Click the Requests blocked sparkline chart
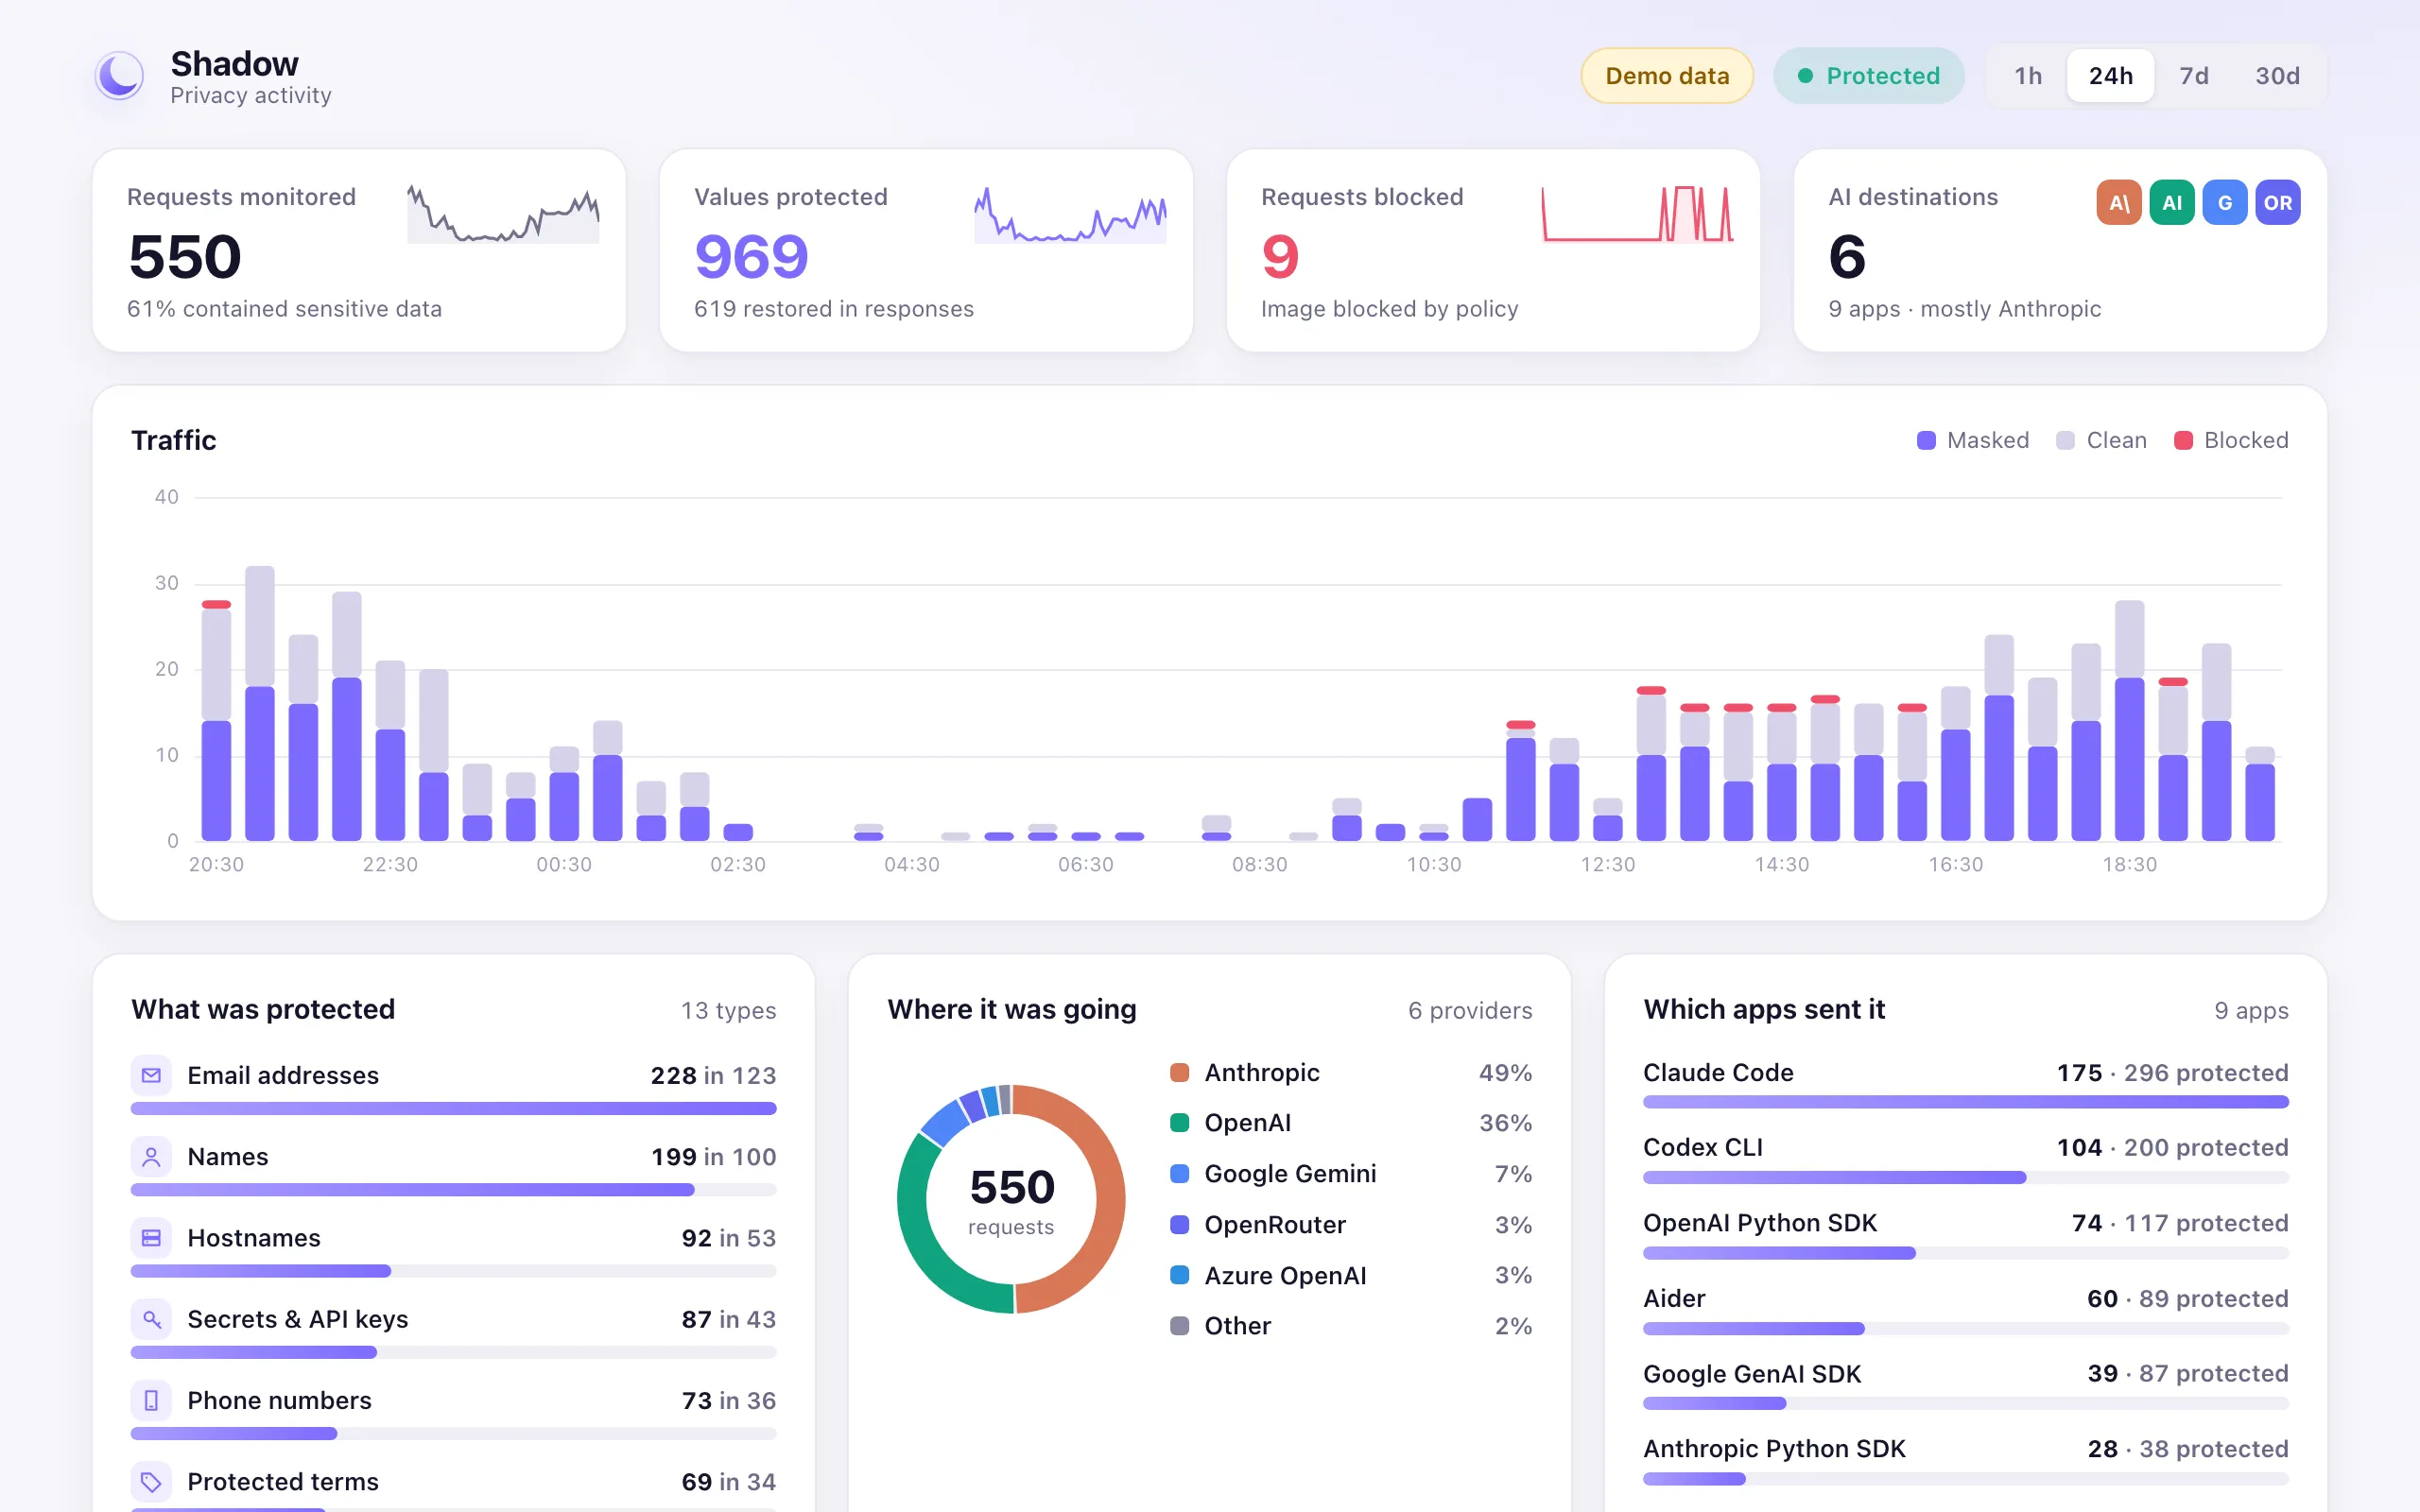Viewport: 2420px width, 1512px height. click(x=1637, y=214)
